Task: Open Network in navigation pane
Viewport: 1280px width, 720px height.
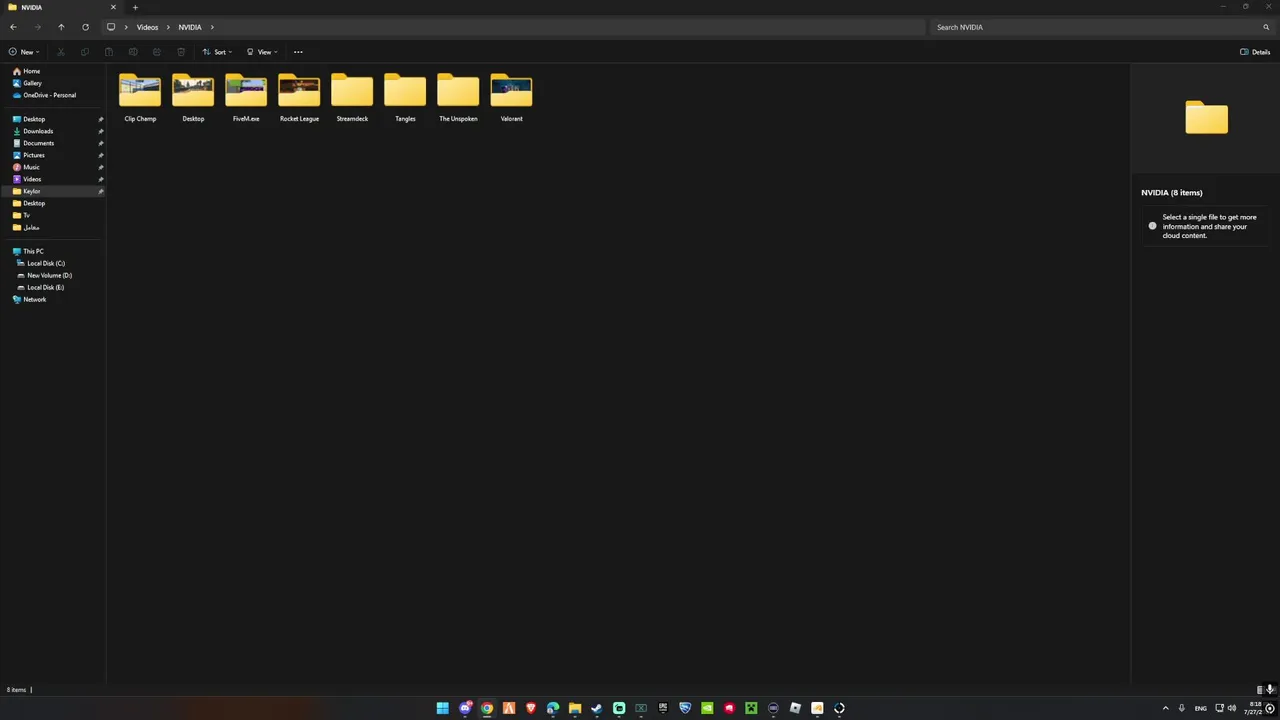Action: pyautogui.click(x=34, y=299)
